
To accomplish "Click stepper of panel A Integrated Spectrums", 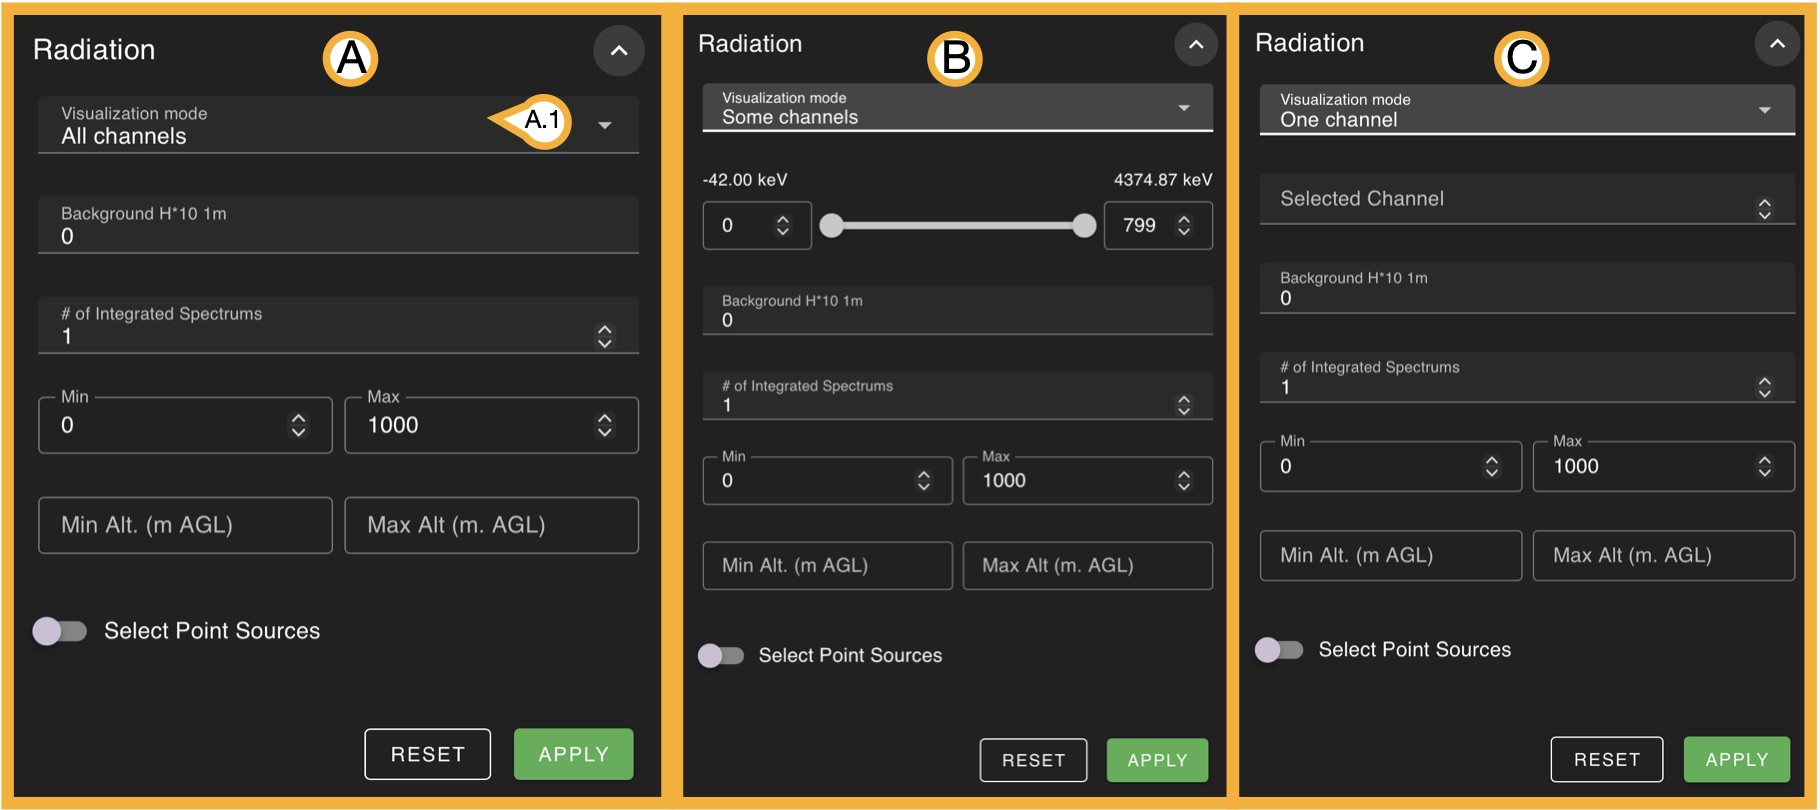I will coord(604,336).
